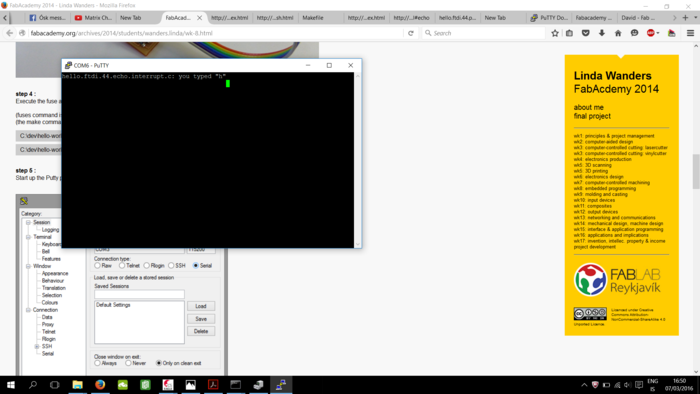
Task: Open wk13: networking and communications link
Action: tap(615, 217)
